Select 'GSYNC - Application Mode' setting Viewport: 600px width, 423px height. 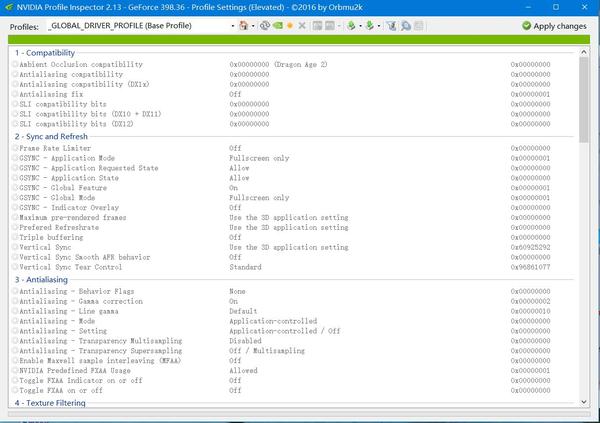(293, 158)
